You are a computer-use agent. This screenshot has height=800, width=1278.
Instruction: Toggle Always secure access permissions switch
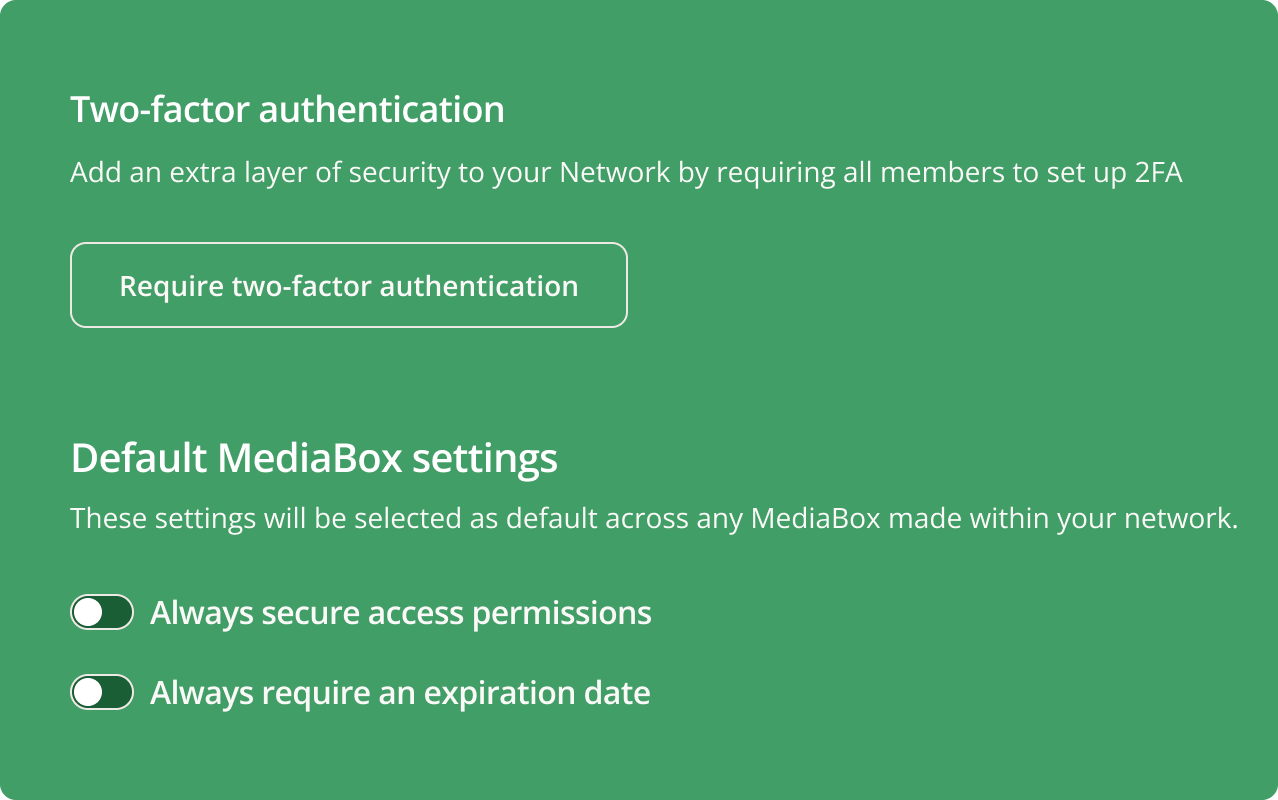click(x=102, y=612)
